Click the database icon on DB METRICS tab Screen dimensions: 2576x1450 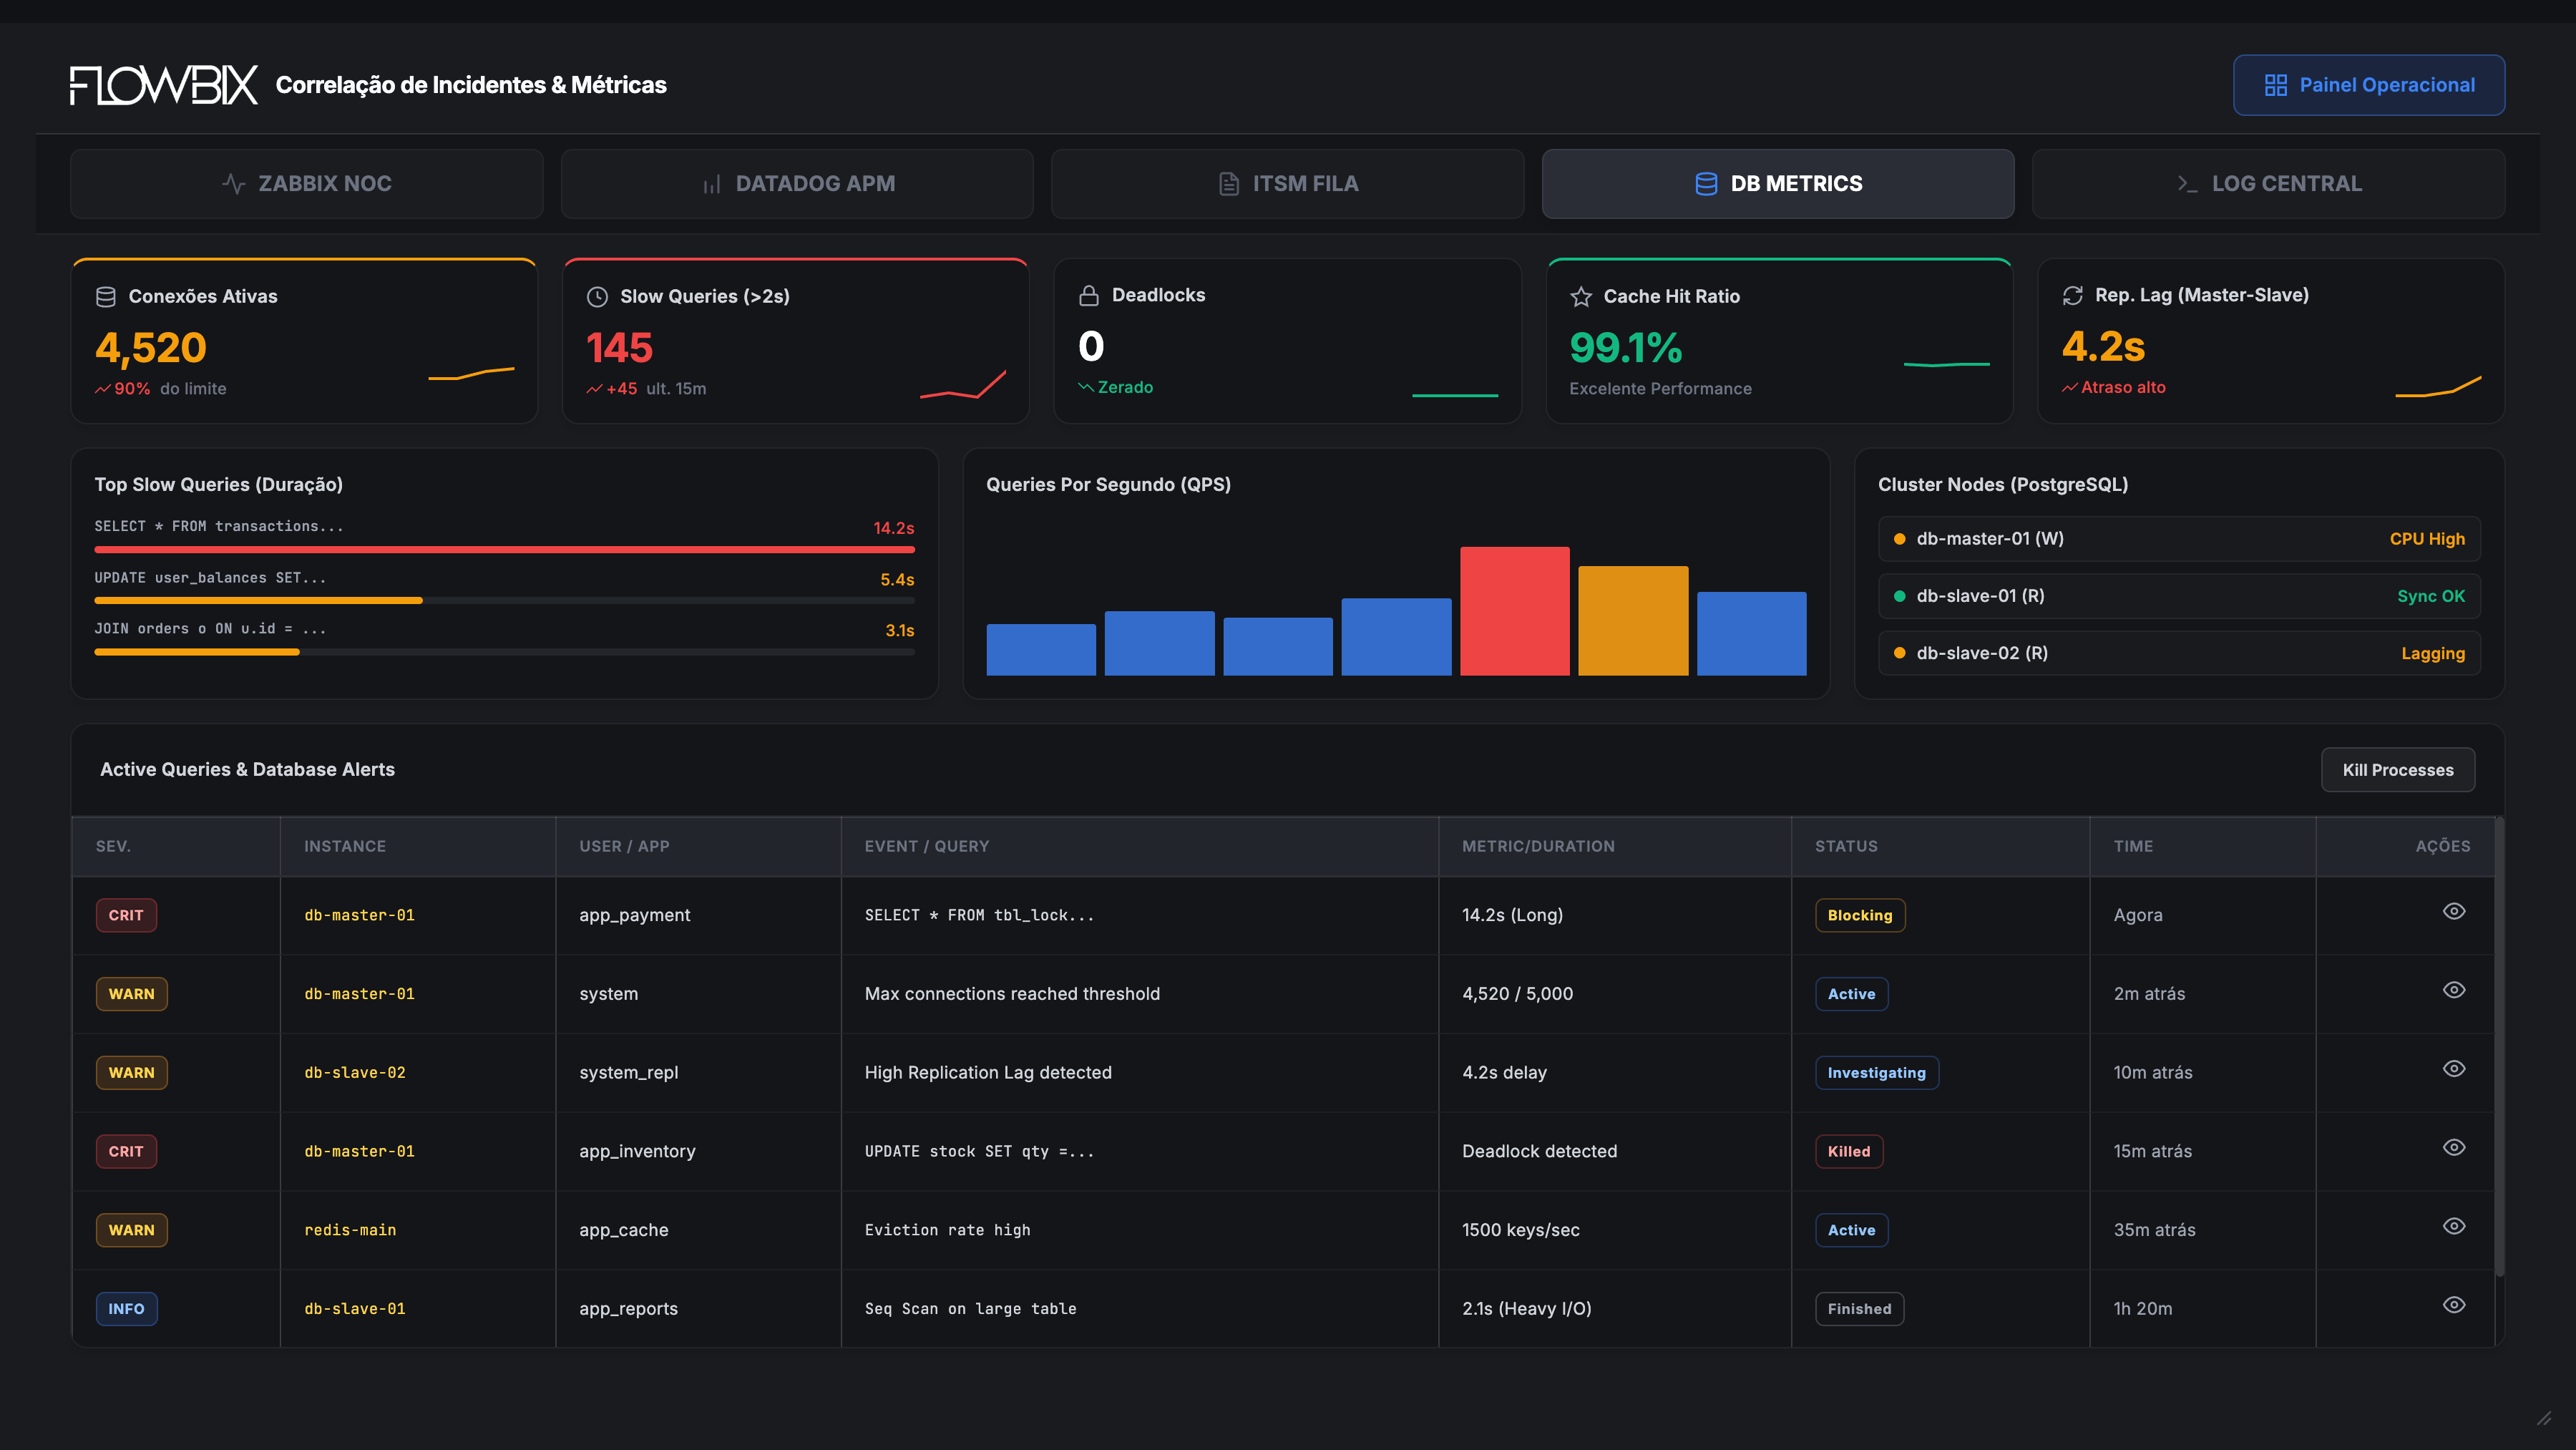click(x=1706, y=184)
